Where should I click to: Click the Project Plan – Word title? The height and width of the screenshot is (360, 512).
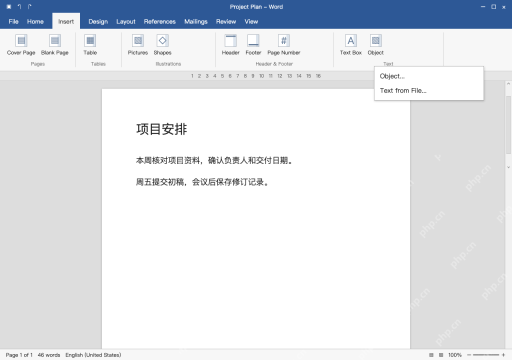click(x=256, y=7)
